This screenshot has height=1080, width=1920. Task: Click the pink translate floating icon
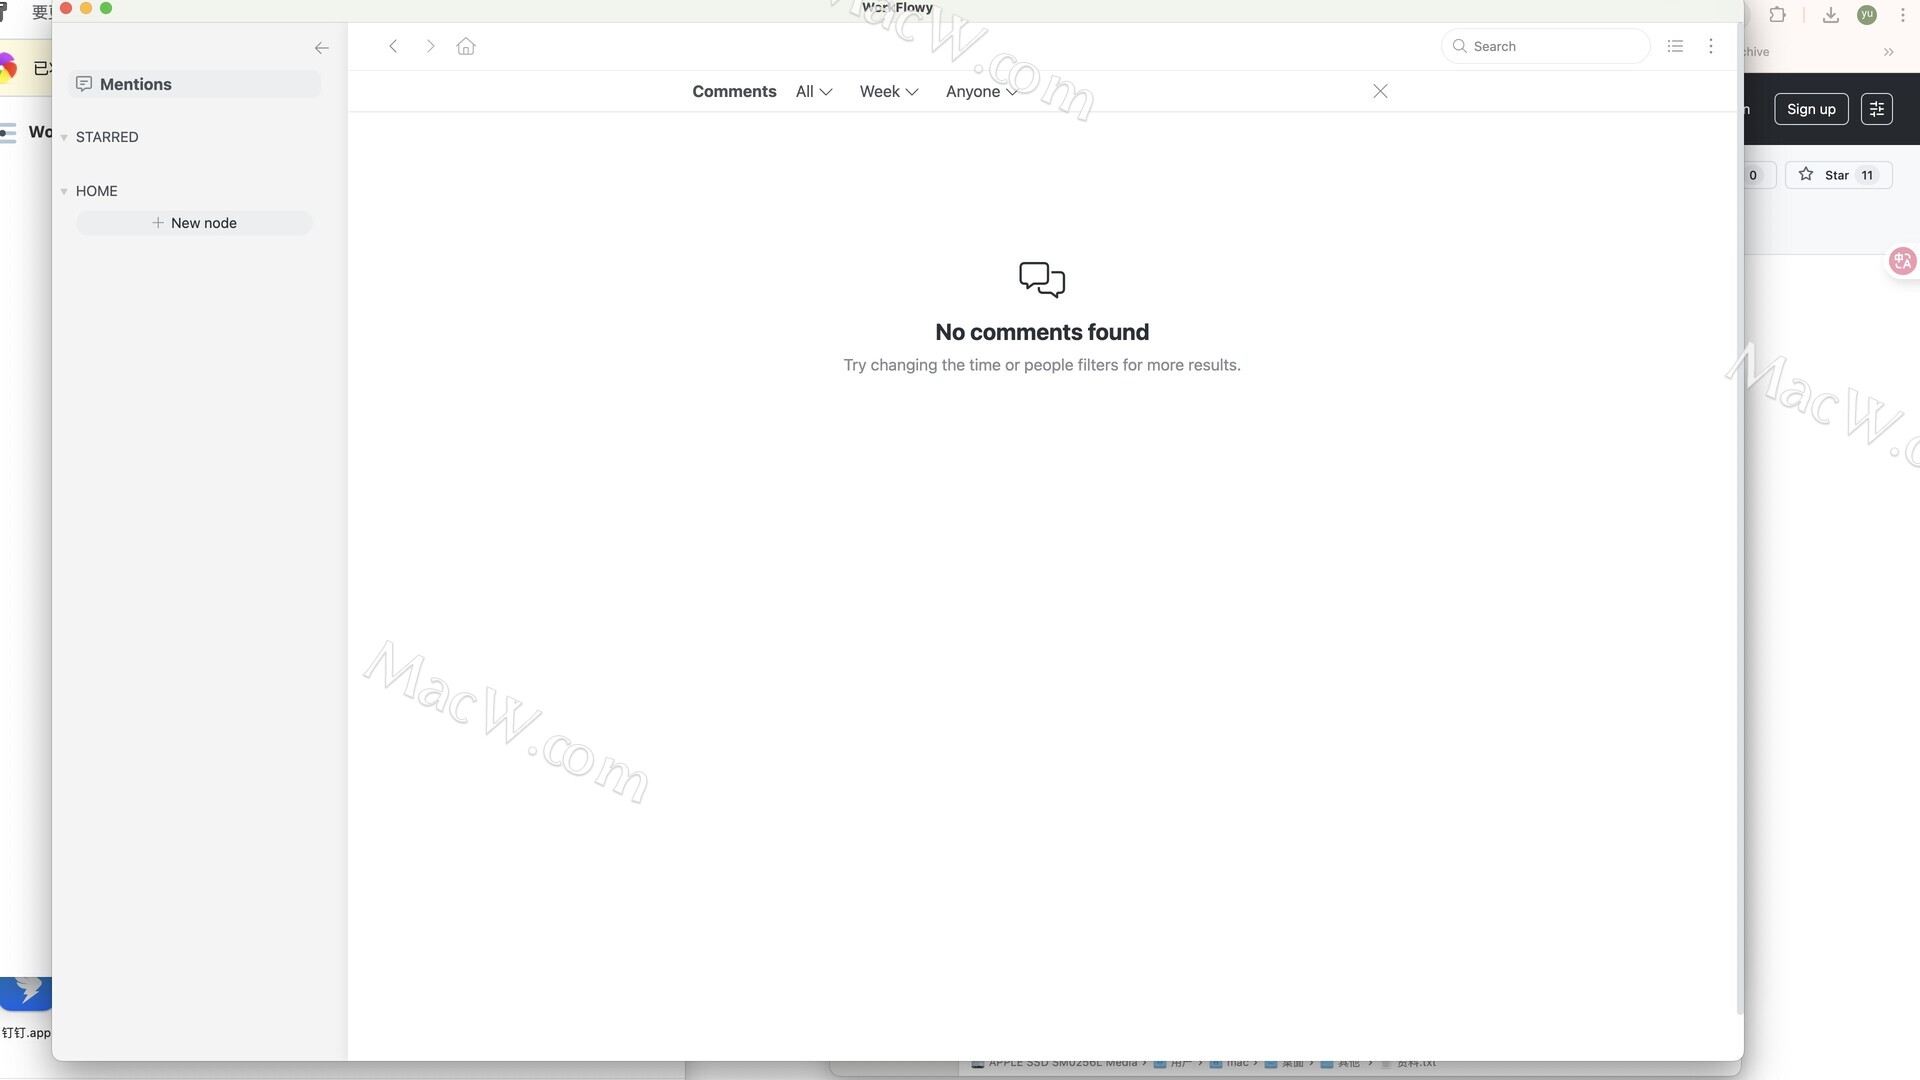coord(1902,261)
